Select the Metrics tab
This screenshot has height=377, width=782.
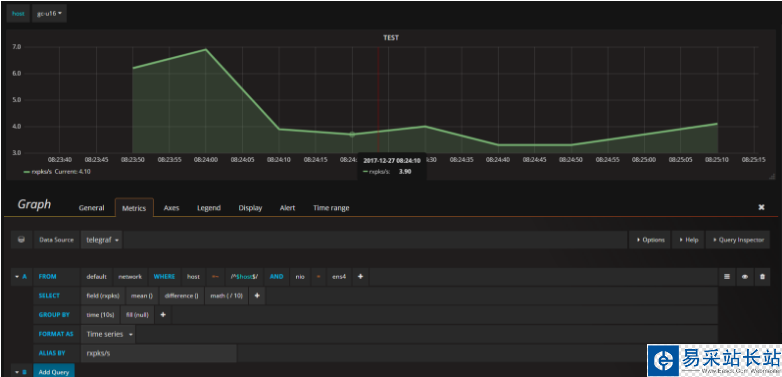[x=134, y=208]
